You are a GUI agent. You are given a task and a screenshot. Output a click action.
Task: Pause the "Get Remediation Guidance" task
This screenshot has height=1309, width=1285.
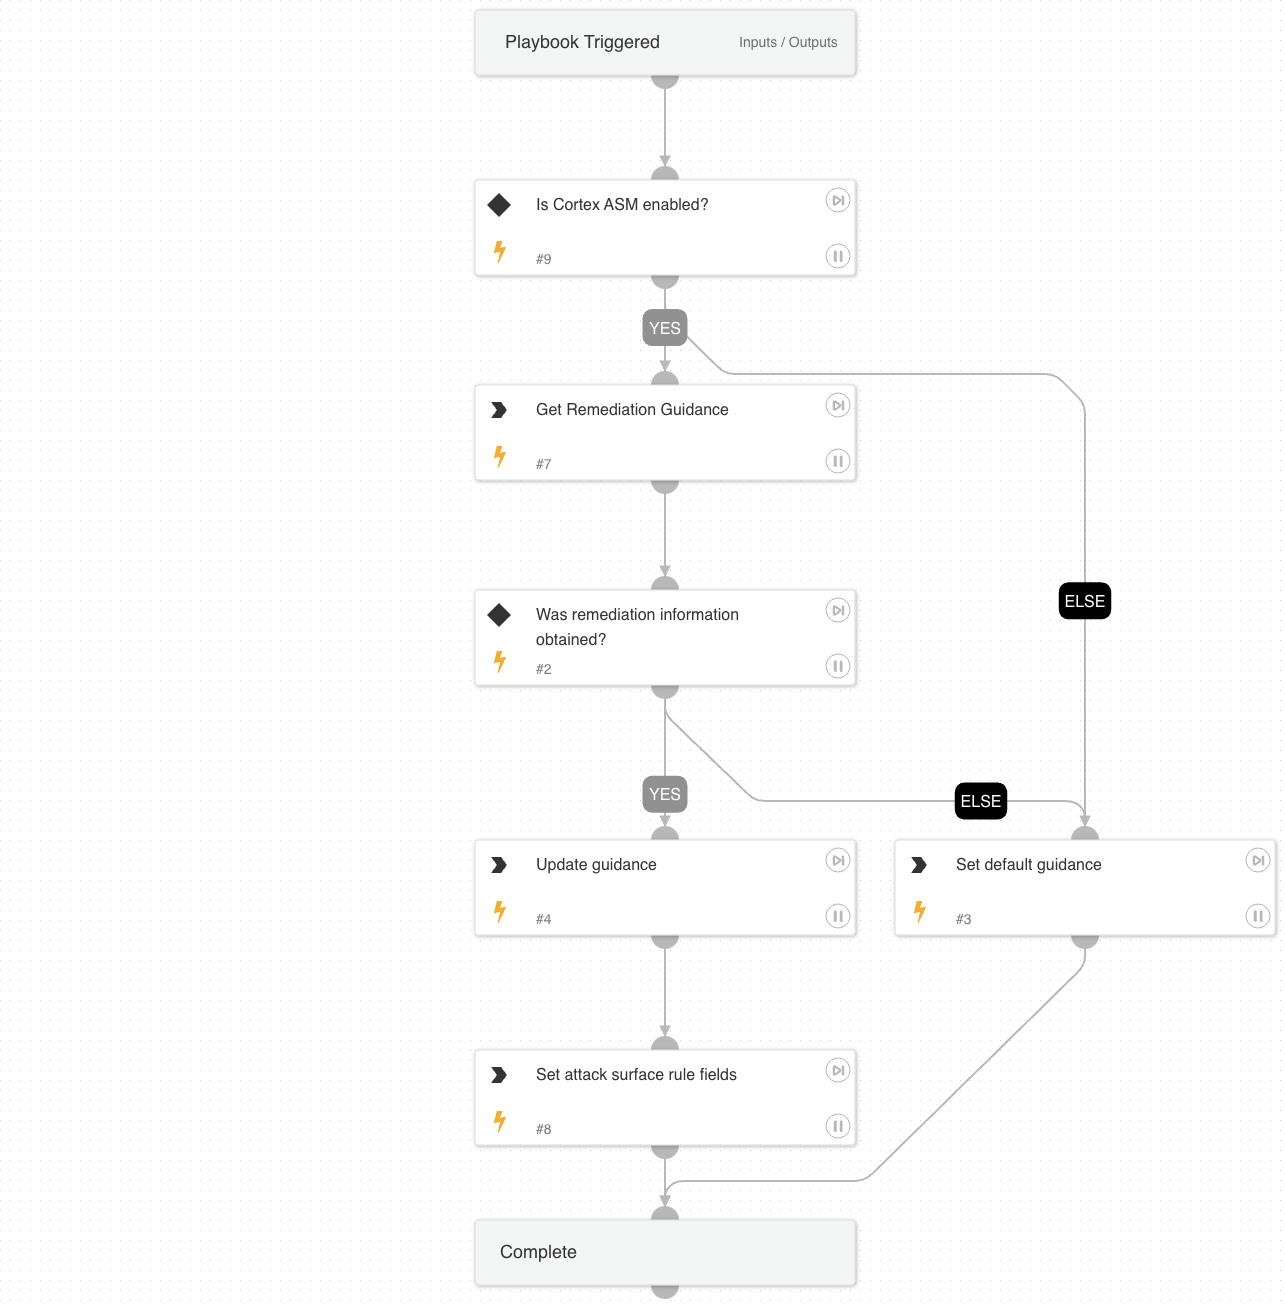tap(837, 461)
